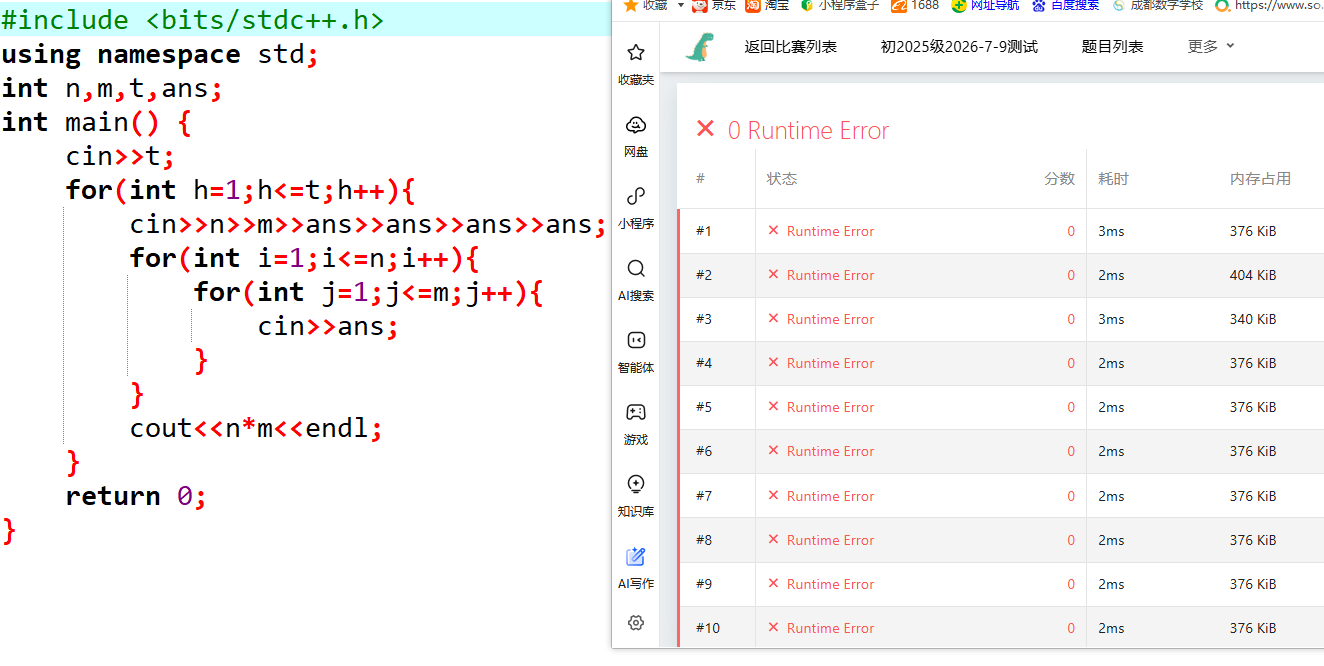Image resolution: width=1324 pixels, height=666 pixels.
Task: Click the 耗时 column header
Action: coord(1113,179)
